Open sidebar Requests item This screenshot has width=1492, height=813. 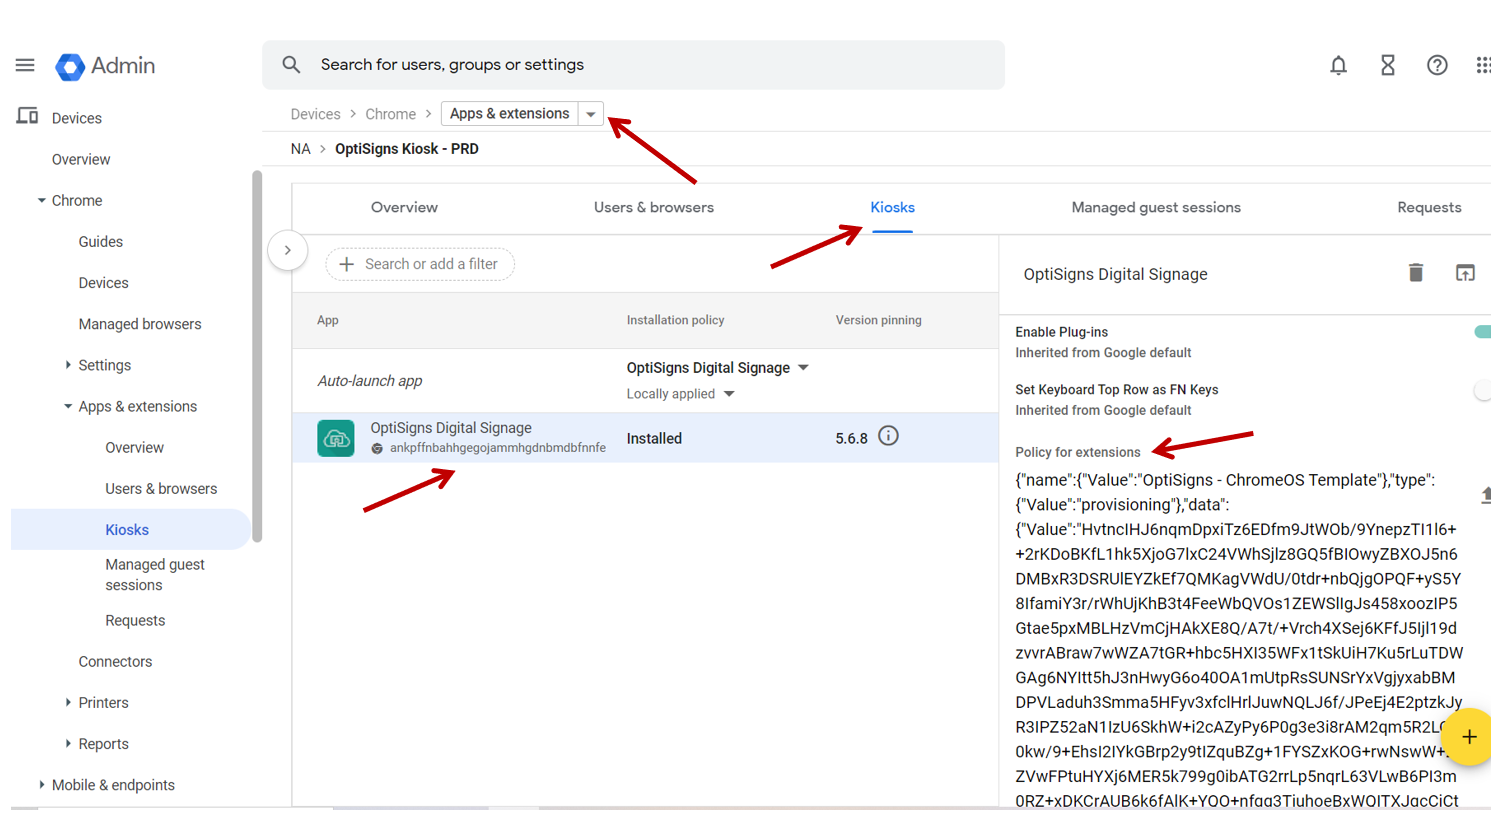[x=135, y=620]
